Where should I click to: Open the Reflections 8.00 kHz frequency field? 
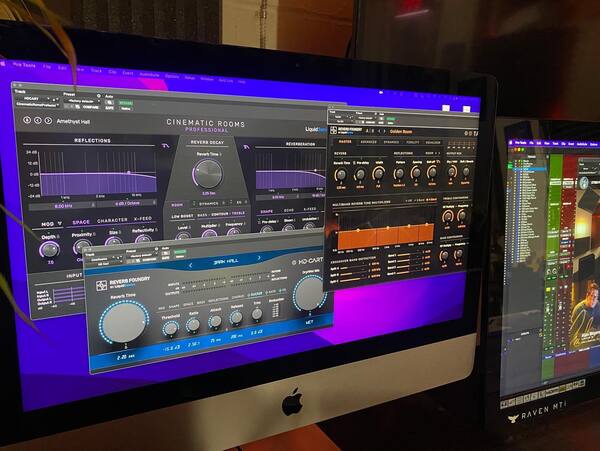[x=61, y=206]
